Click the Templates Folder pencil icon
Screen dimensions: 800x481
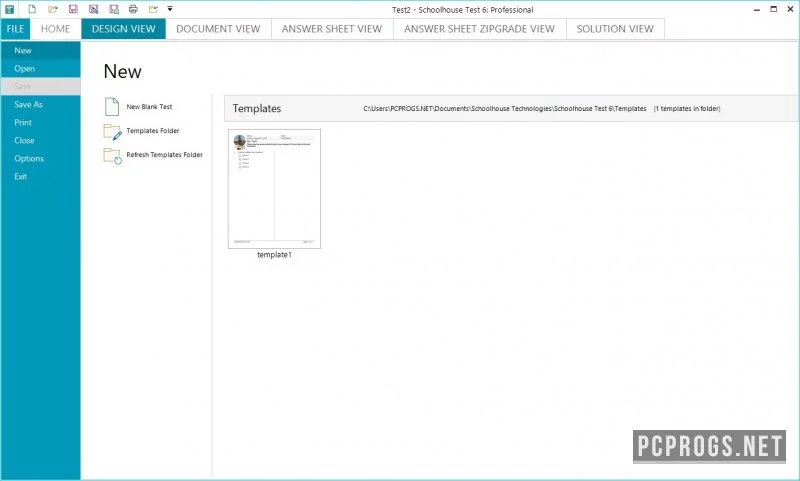pyautogui.click(x=112, y=131)
